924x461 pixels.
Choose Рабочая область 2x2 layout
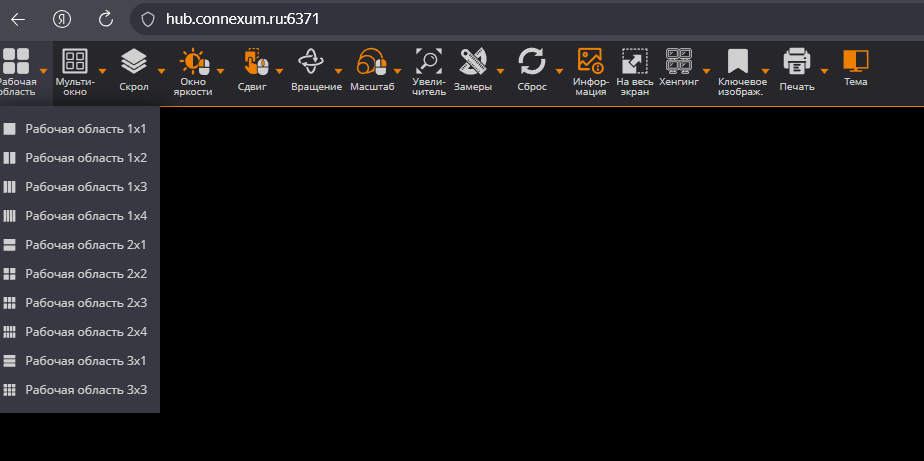click(x=80, y=274)
